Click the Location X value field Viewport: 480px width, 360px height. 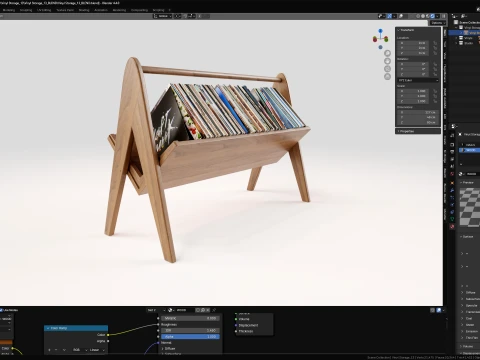[413, 43]
